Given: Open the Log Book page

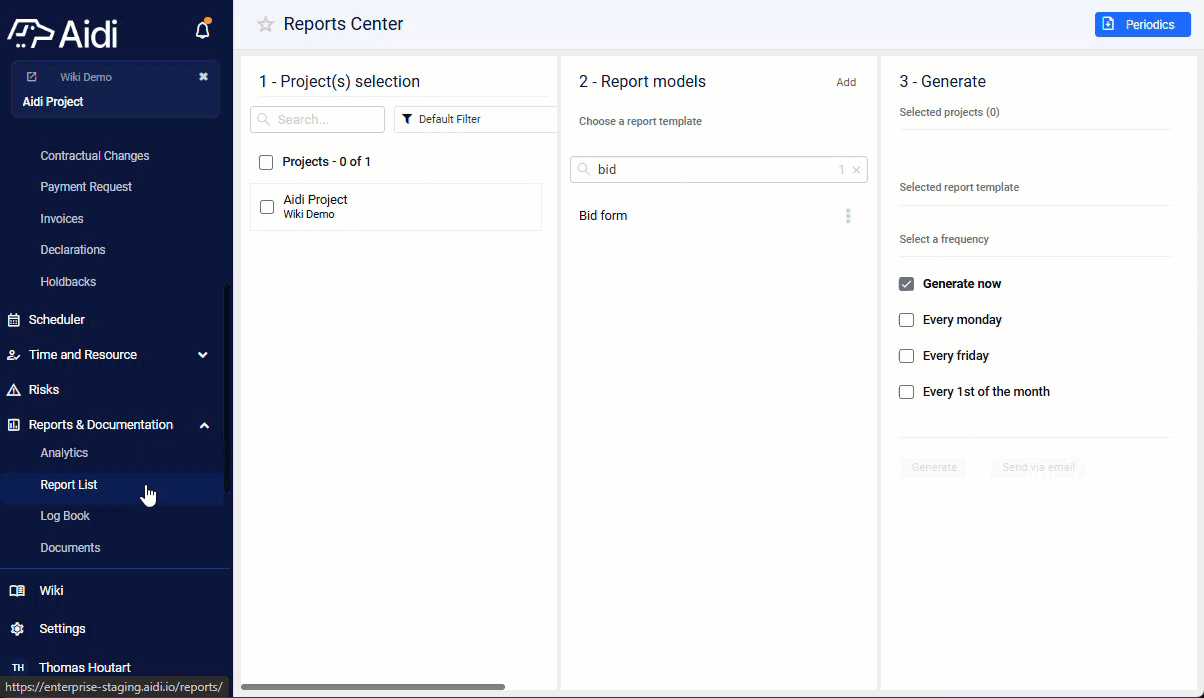Looking at the screenshot, I should [x=65, y=516].
